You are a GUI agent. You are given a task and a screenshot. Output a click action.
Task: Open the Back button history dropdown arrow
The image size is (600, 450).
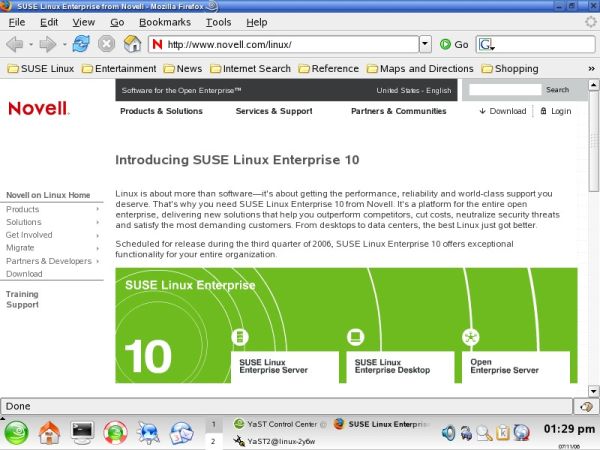(x=31, y=45)
